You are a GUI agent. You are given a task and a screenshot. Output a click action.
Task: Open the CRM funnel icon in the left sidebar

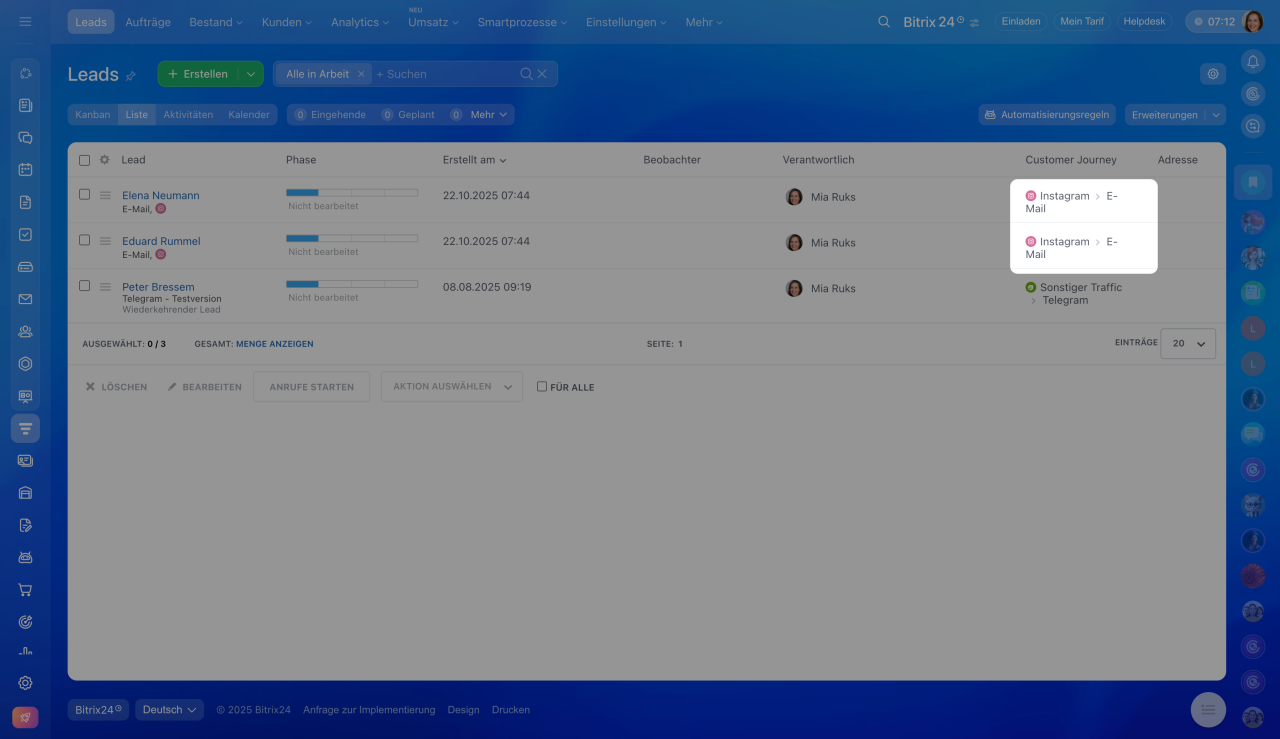click(x=26, y=428)
